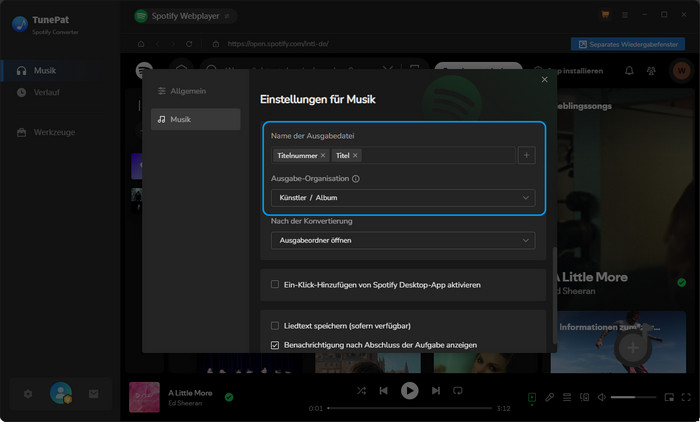This screenshot has width=700, height=422.
Task: Click the song progress bar
Action: point(408,408)
